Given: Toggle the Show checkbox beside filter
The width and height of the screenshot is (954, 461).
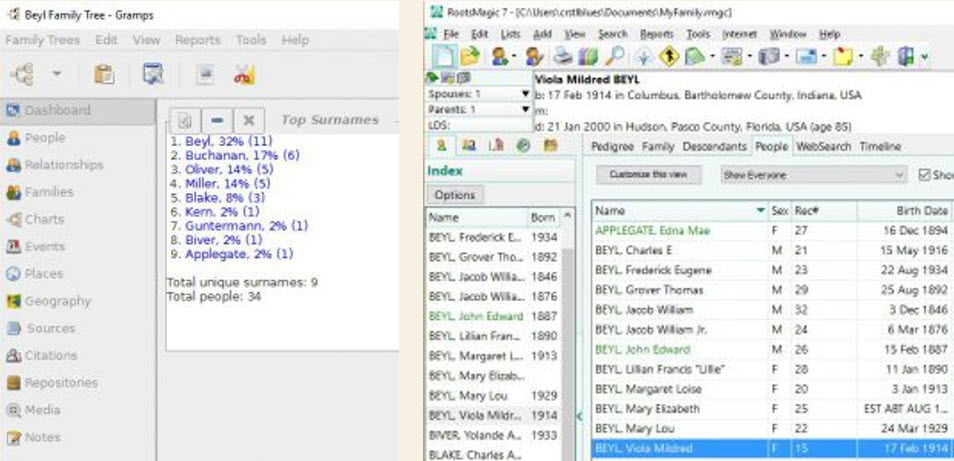Looking at the screenshot, I should pyautogui.click(x=924, y=175).
